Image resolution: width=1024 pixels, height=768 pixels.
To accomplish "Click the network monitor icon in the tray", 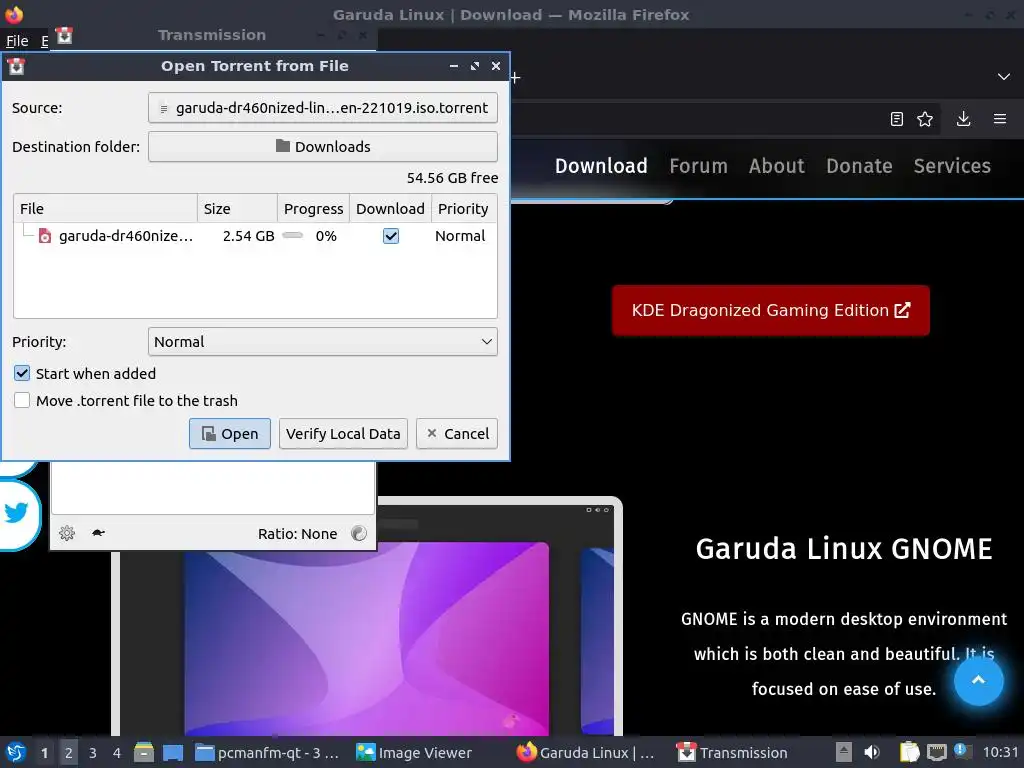I will [936, 752].
